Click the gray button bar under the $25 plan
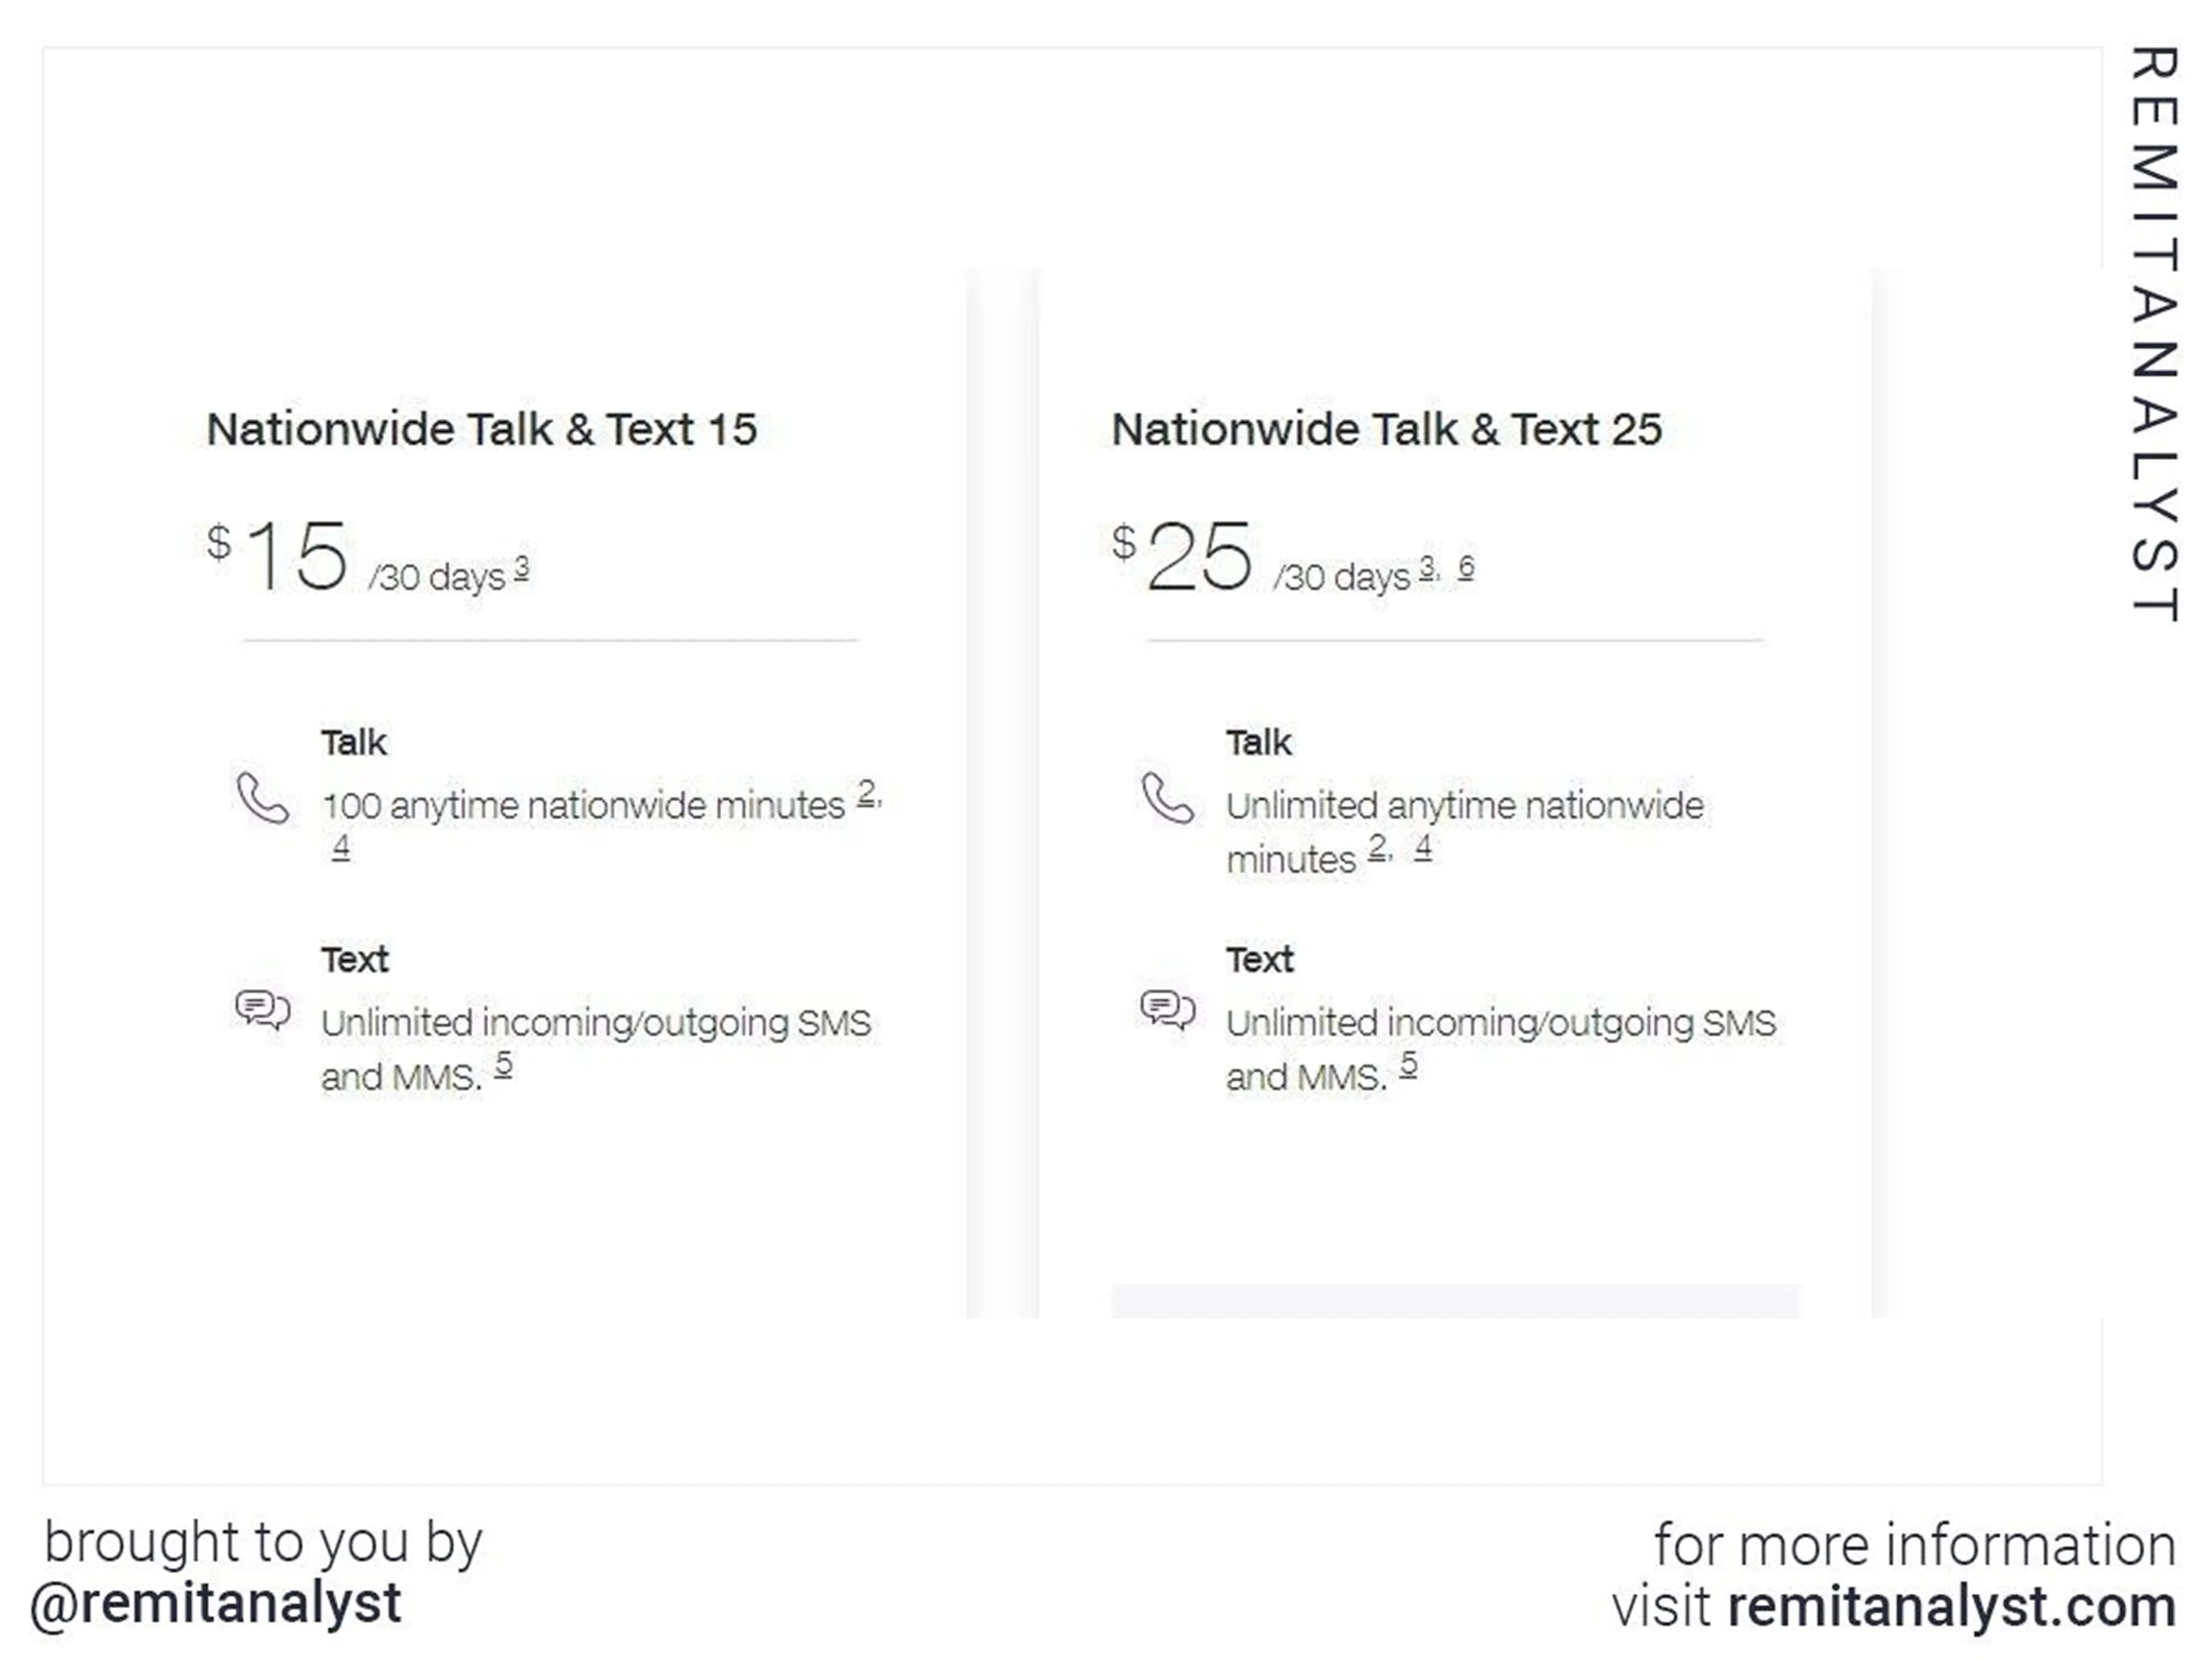This screenshot has width=2212, height=1659. pos(1455,1301)
